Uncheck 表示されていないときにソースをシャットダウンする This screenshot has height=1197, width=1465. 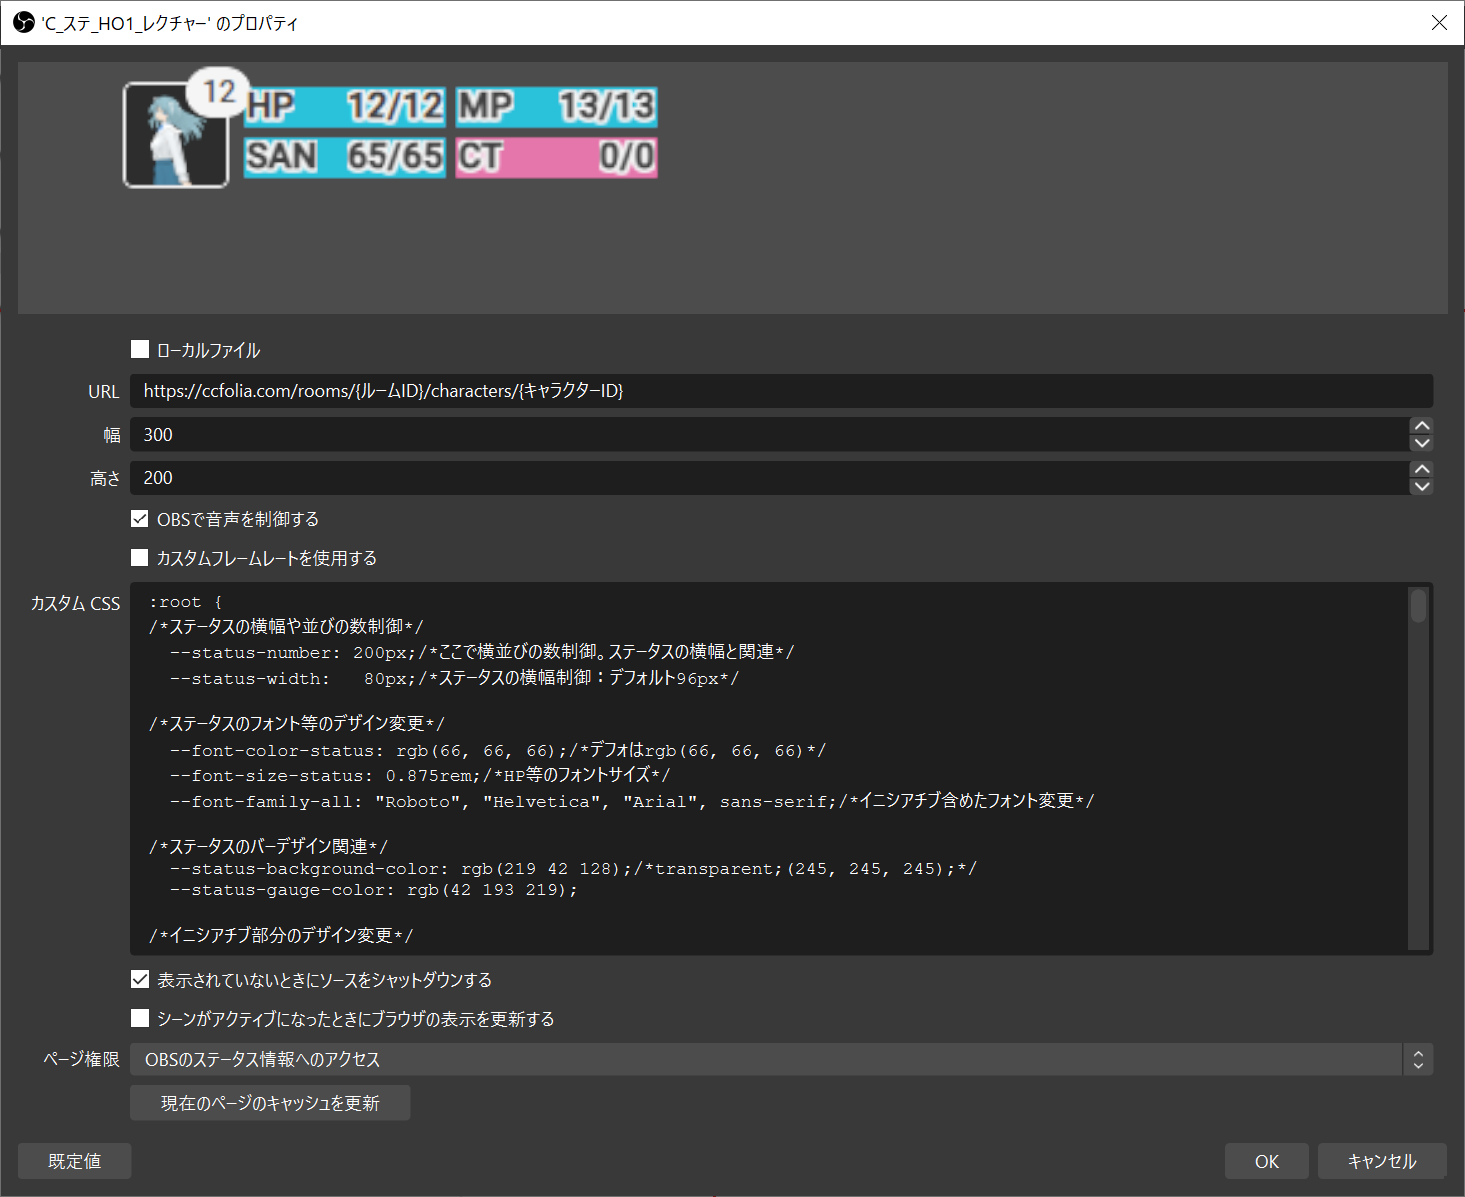(140, 979)
